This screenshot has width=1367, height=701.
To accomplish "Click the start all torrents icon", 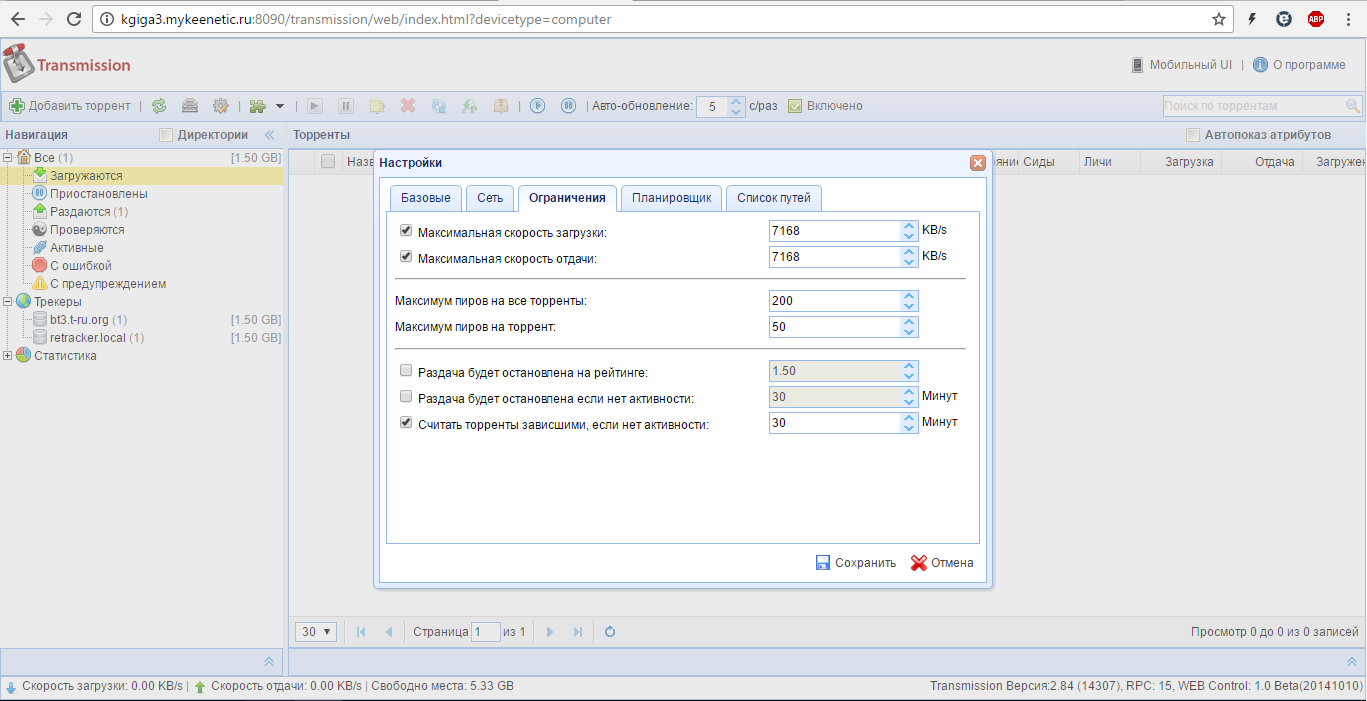I will [537, 106].
